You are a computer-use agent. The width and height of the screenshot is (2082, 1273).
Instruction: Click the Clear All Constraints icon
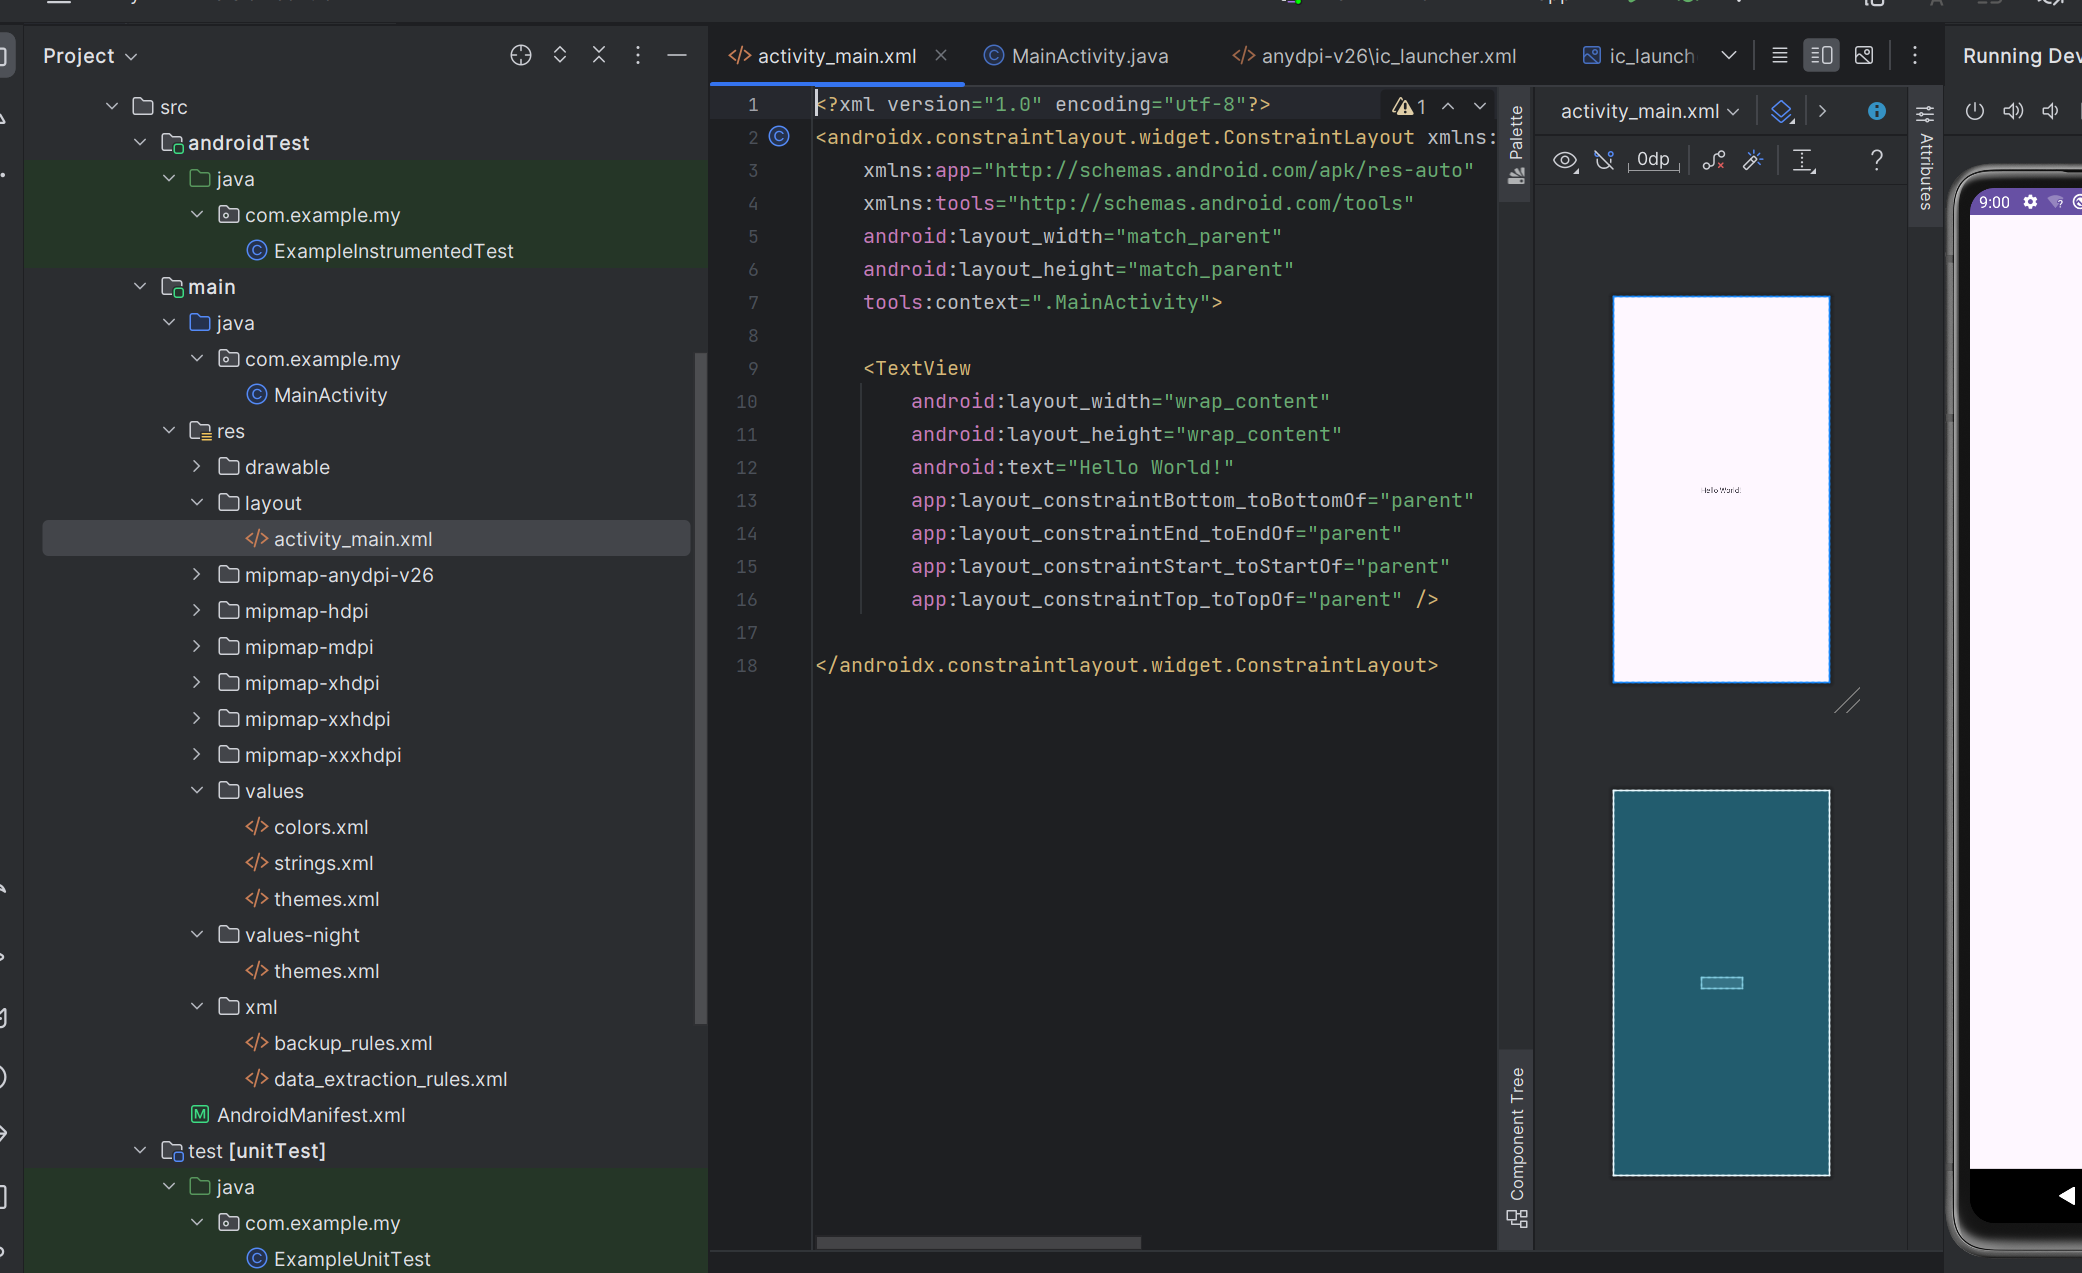(1713, 160)
